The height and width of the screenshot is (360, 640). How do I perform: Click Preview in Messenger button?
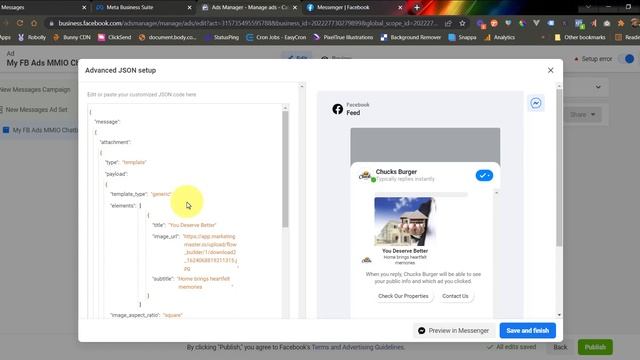click(x=453, y=331)
